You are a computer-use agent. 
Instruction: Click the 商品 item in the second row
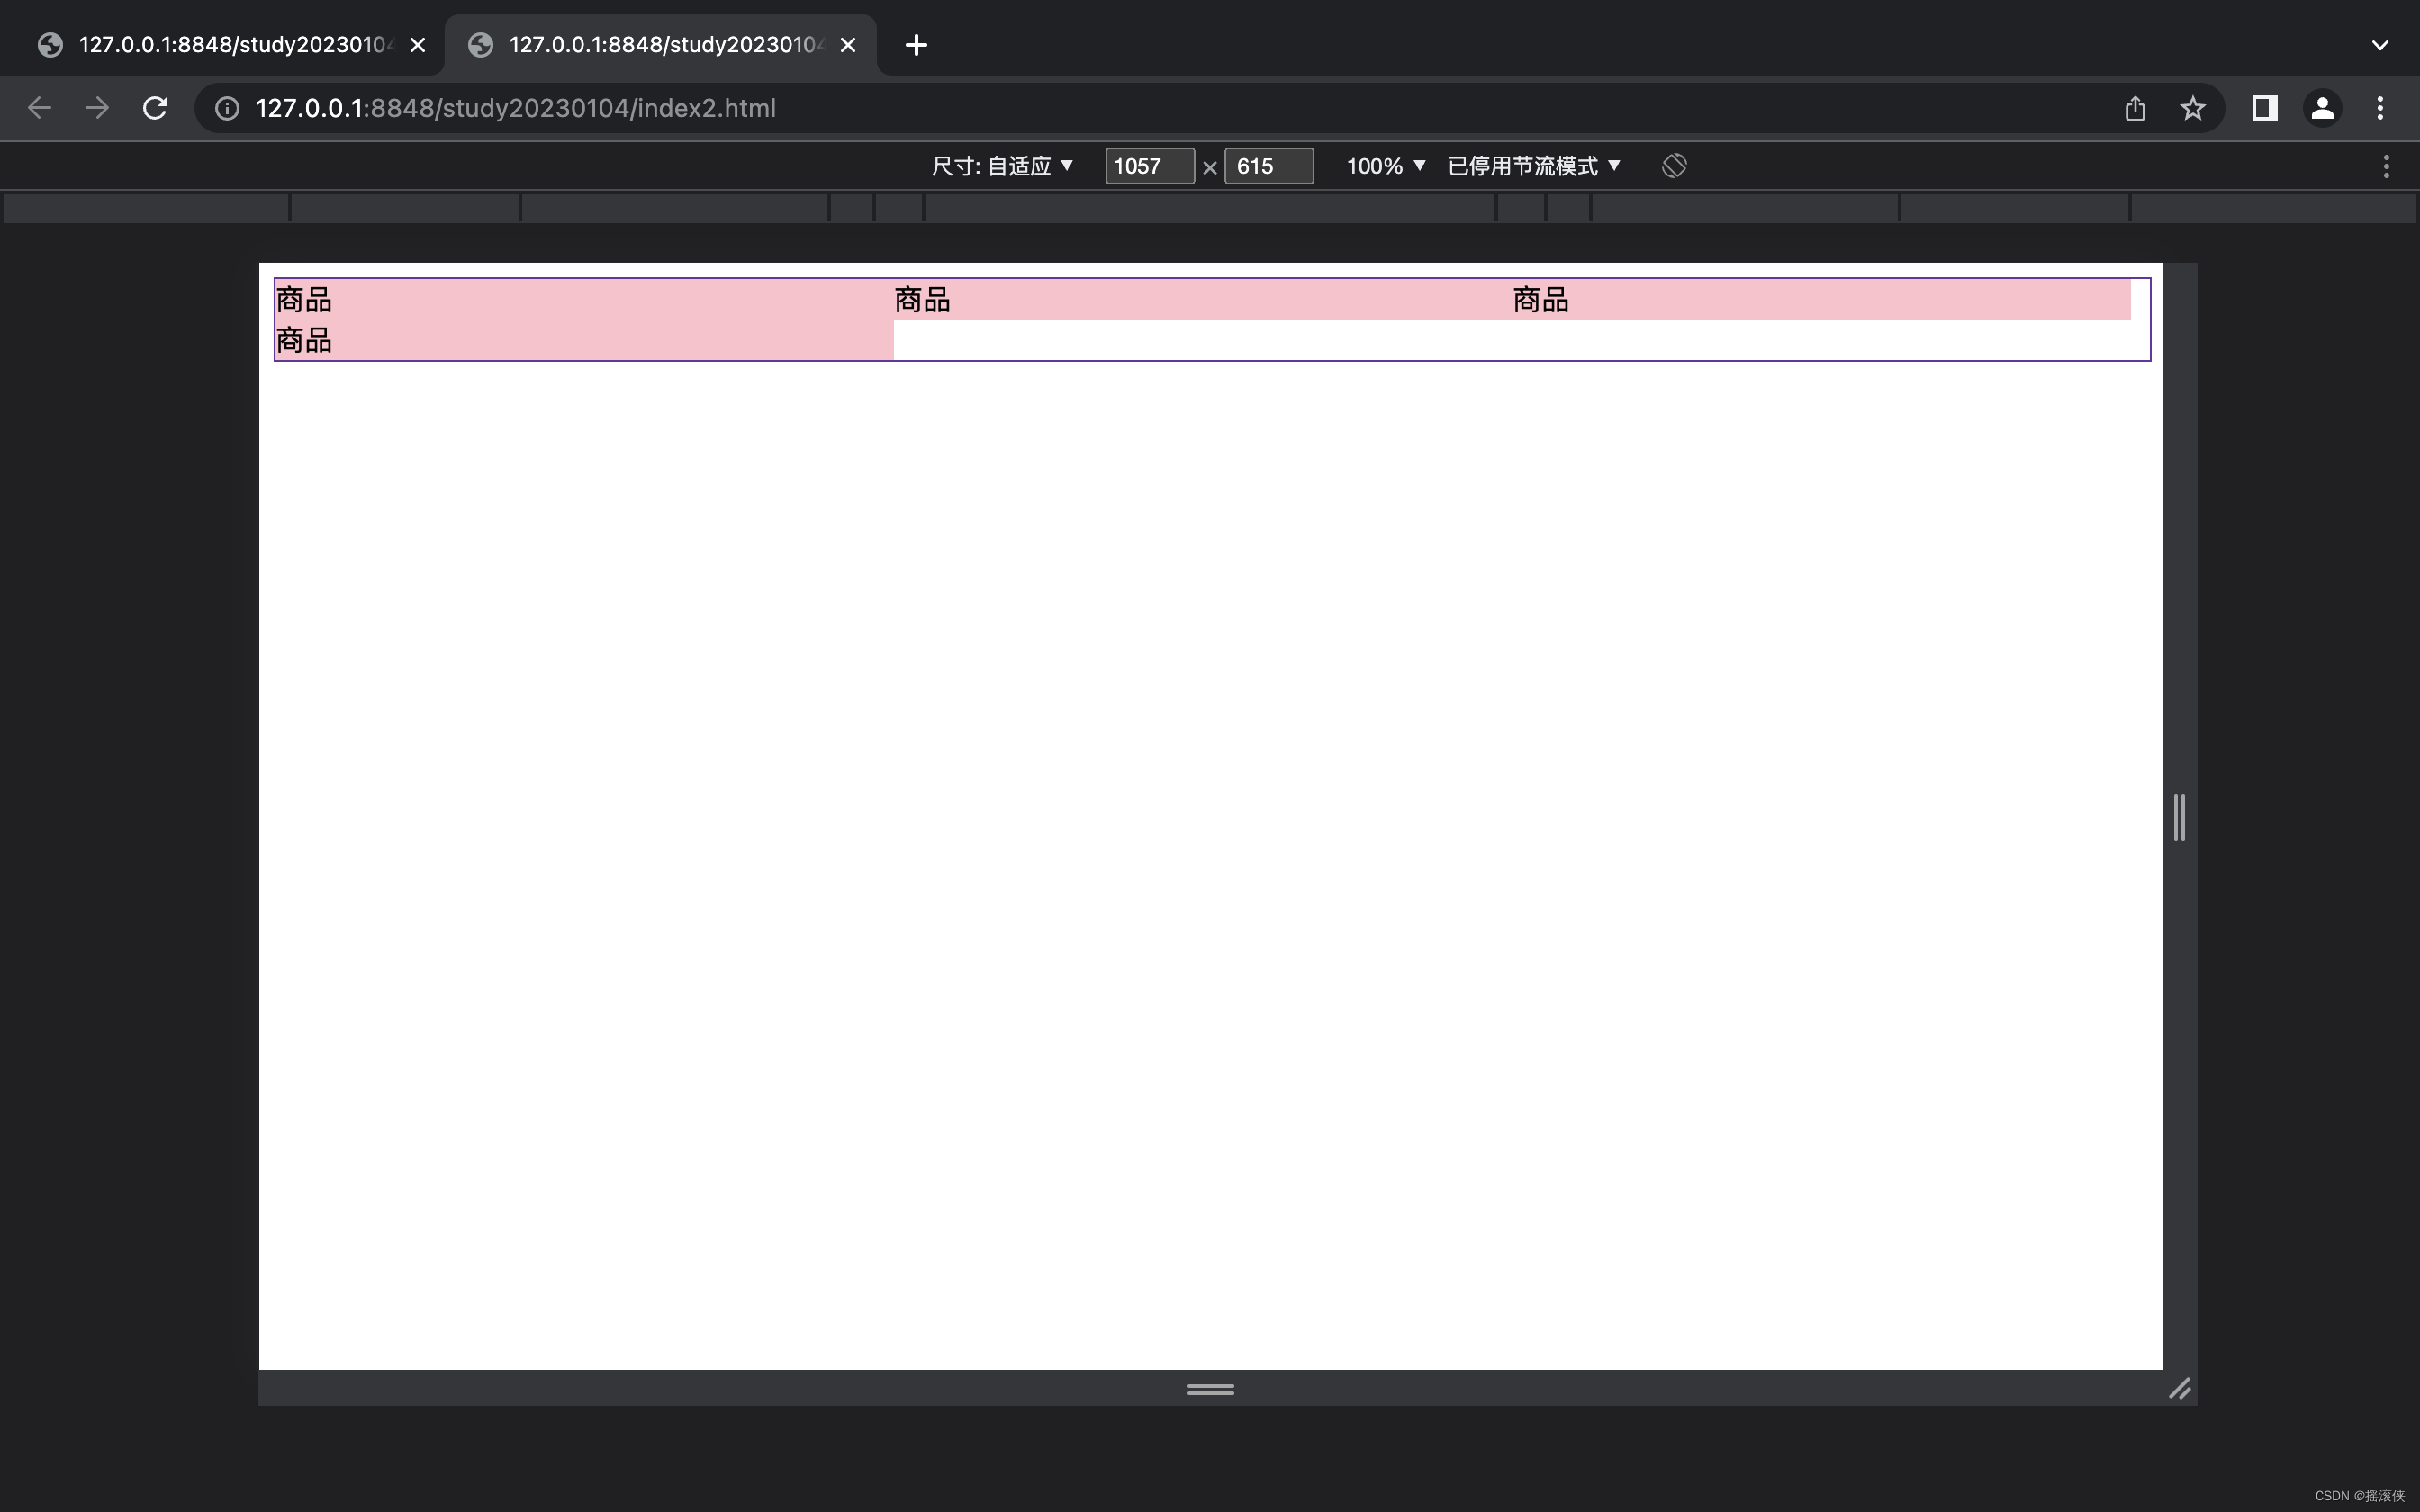584,340
